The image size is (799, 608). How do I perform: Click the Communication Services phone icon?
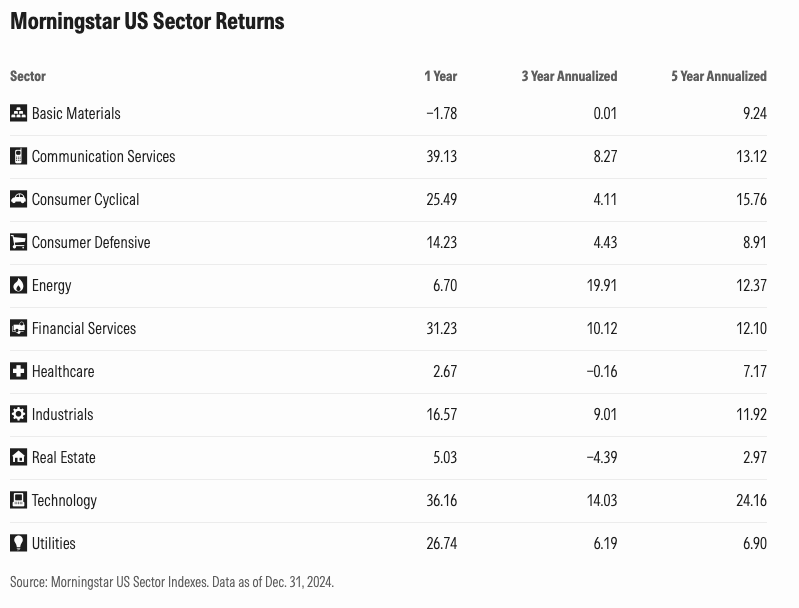tap(18, 156)
